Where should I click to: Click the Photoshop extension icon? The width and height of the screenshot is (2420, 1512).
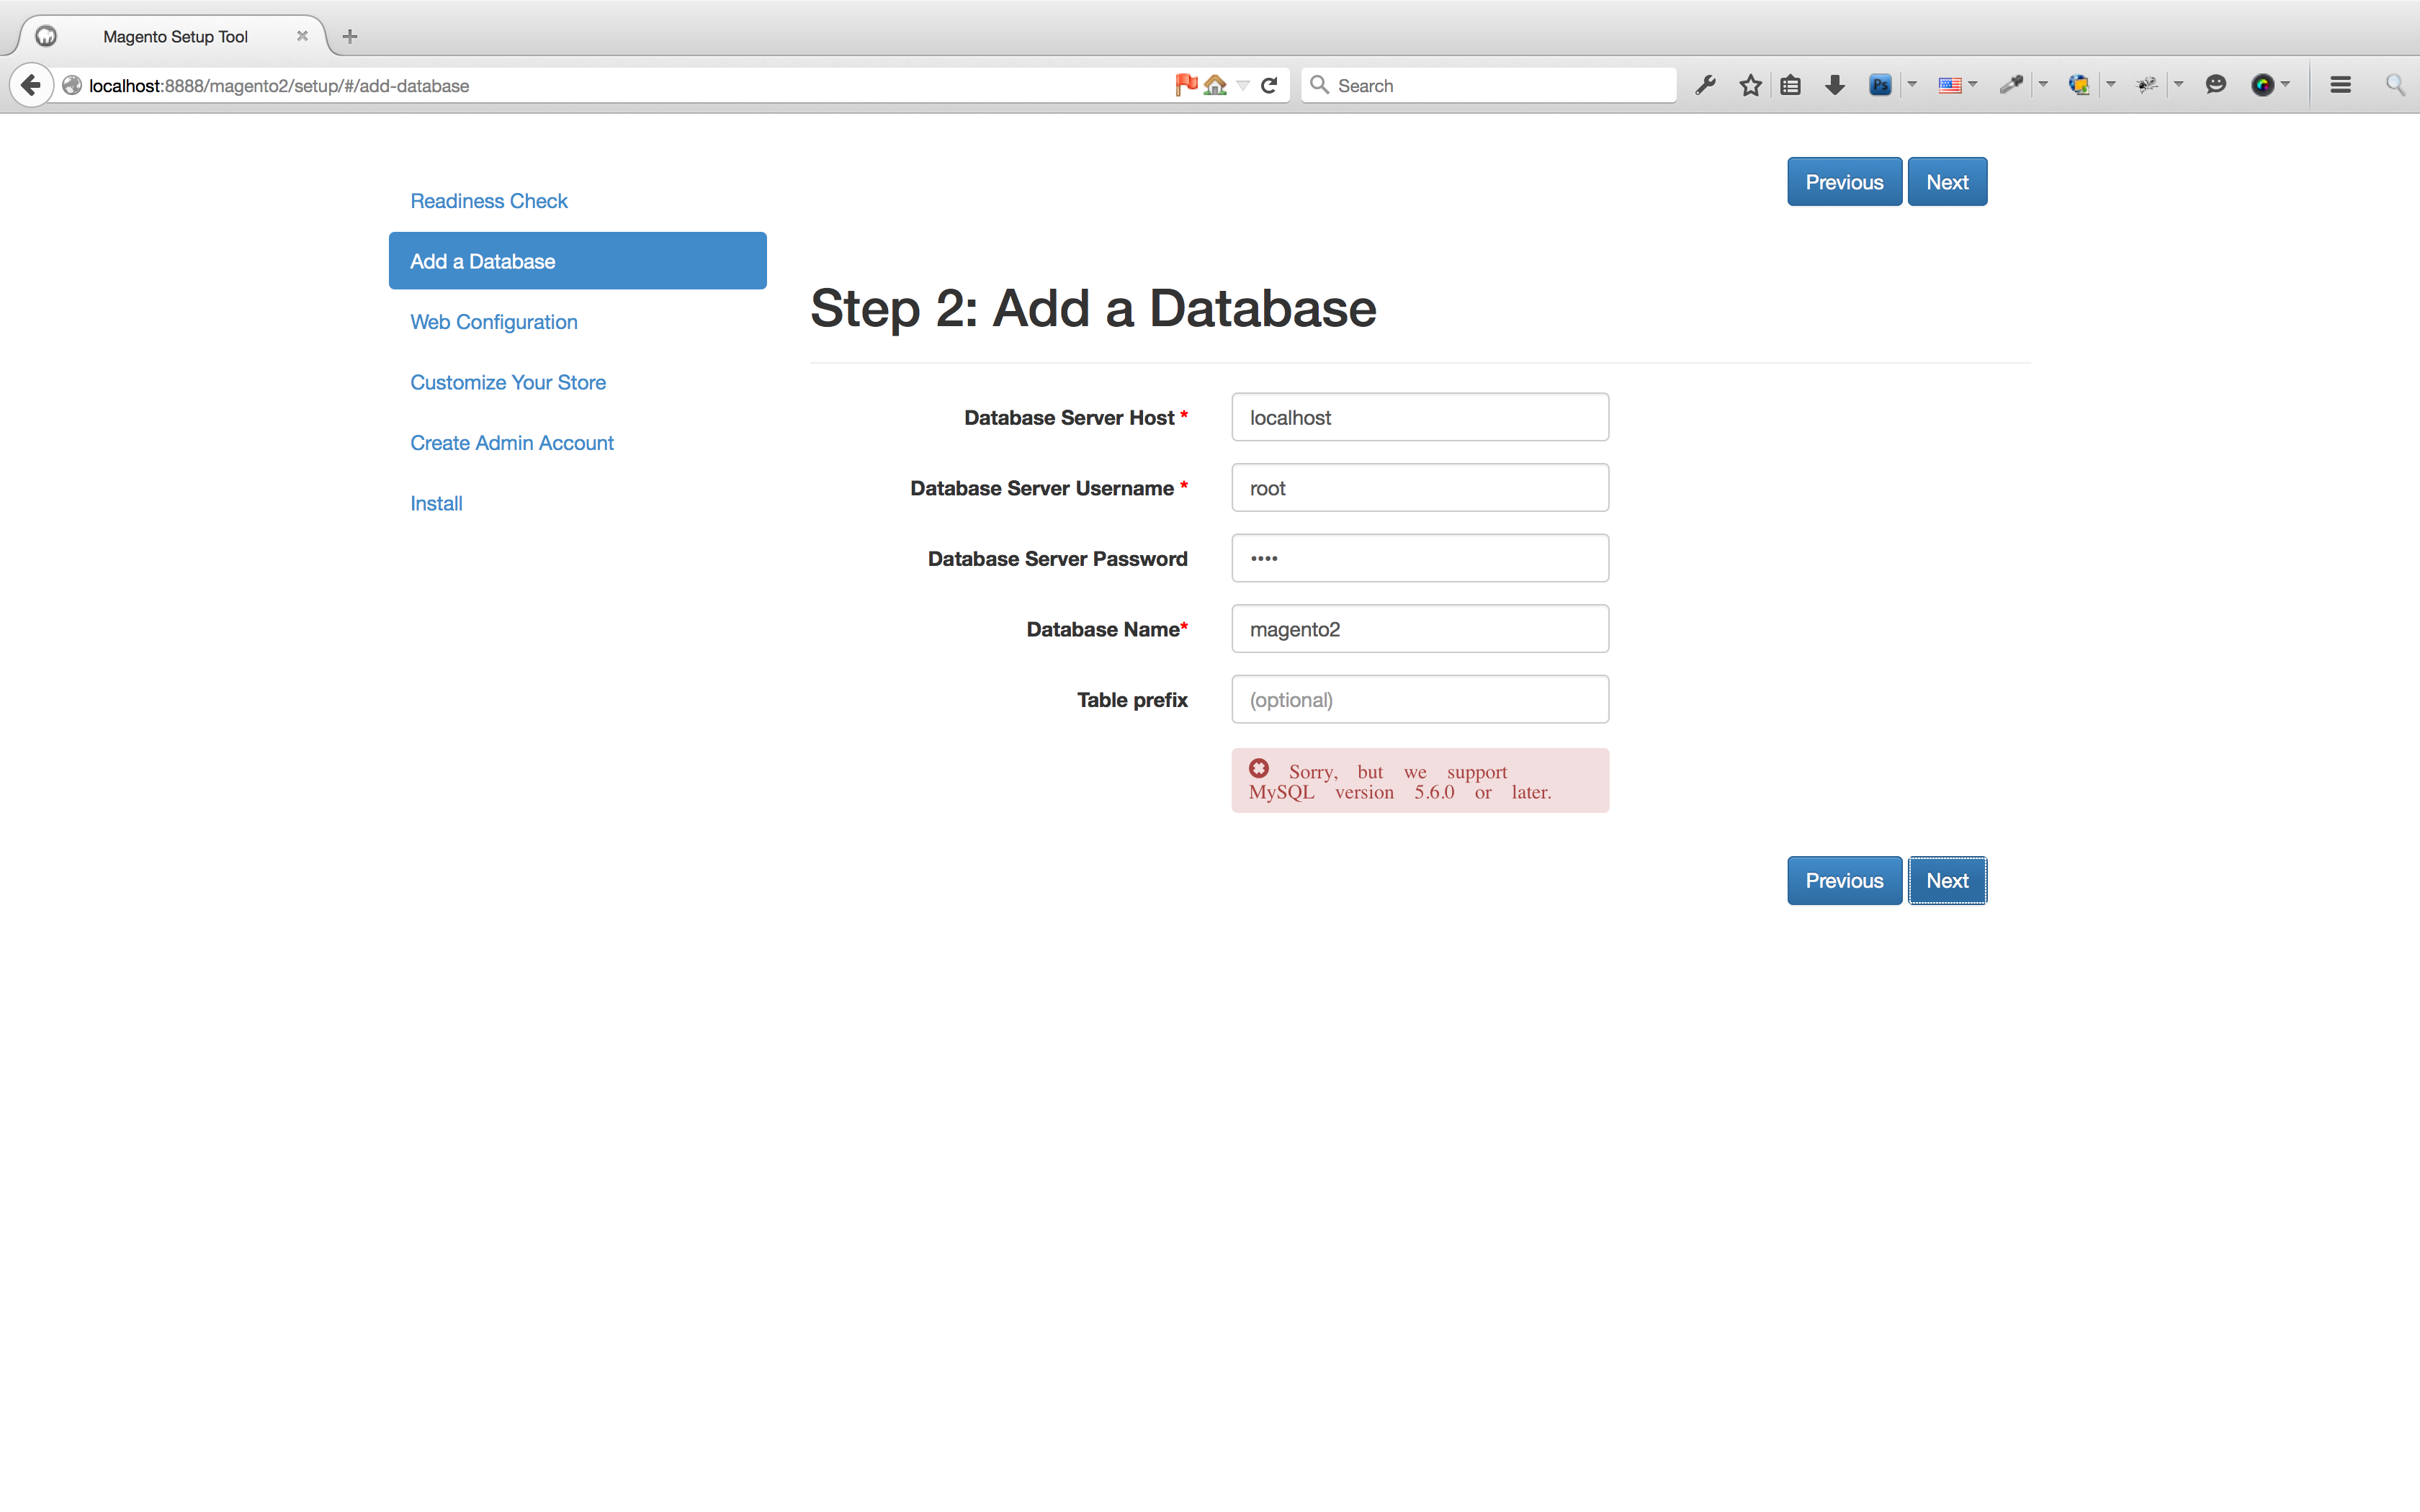coord(1880,85)
